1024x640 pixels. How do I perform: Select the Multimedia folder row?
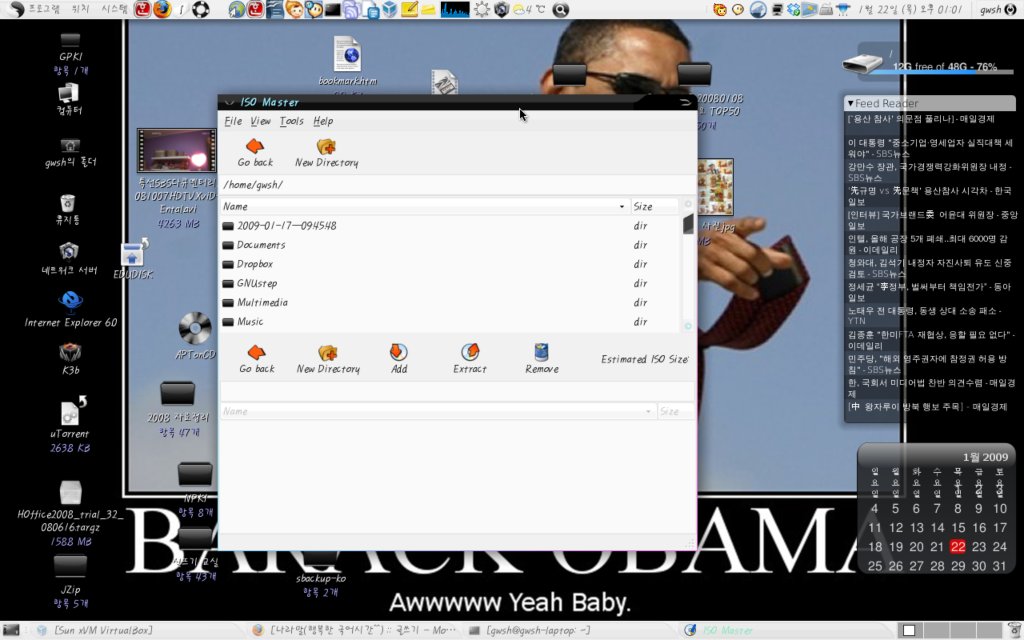click(x=451, y=302)
